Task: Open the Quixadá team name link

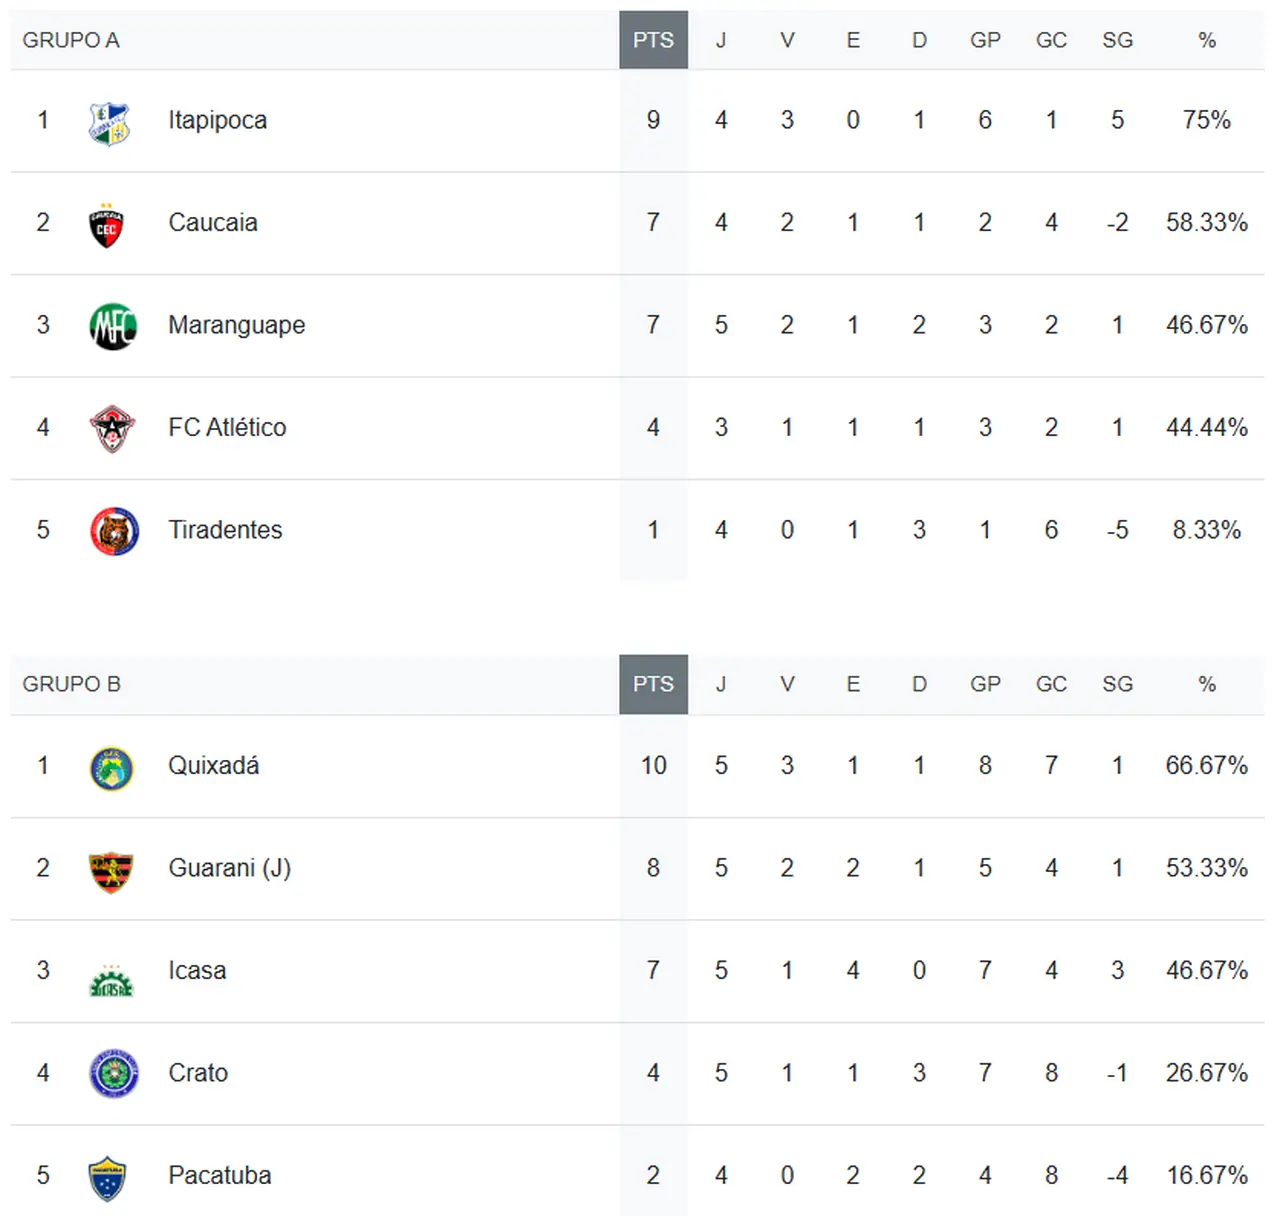Action: pyautogui.click(x=213, y=765)
